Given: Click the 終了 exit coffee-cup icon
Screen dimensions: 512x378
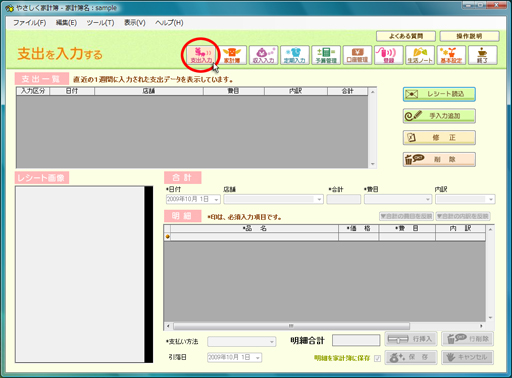Looking at the screenshot, I should coord(483,55).
